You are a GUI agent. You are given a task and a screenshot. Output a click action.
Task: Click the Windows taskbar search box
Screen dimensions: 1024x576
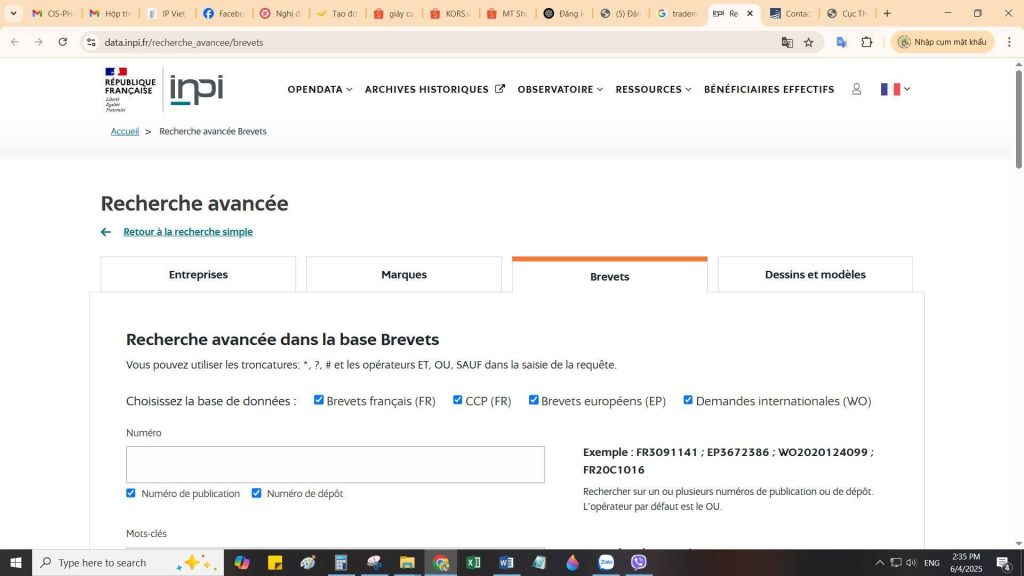(x=127, y=562)
